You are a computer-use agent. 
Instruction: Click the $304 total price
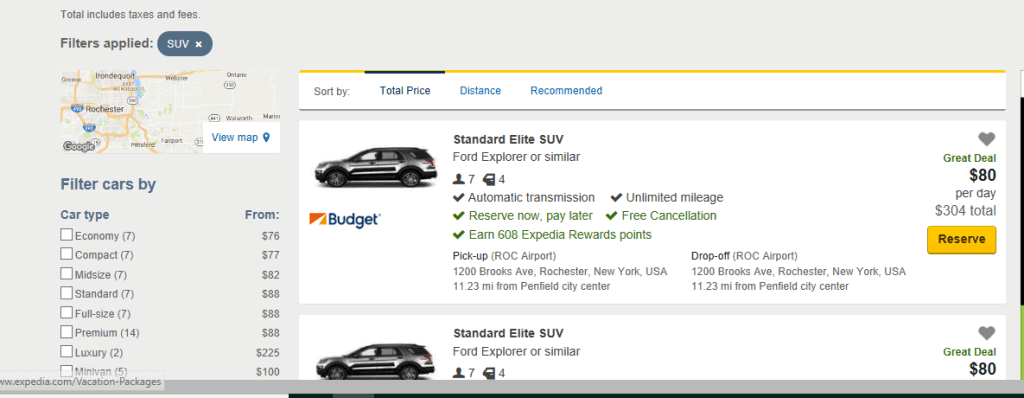(965, 210)
